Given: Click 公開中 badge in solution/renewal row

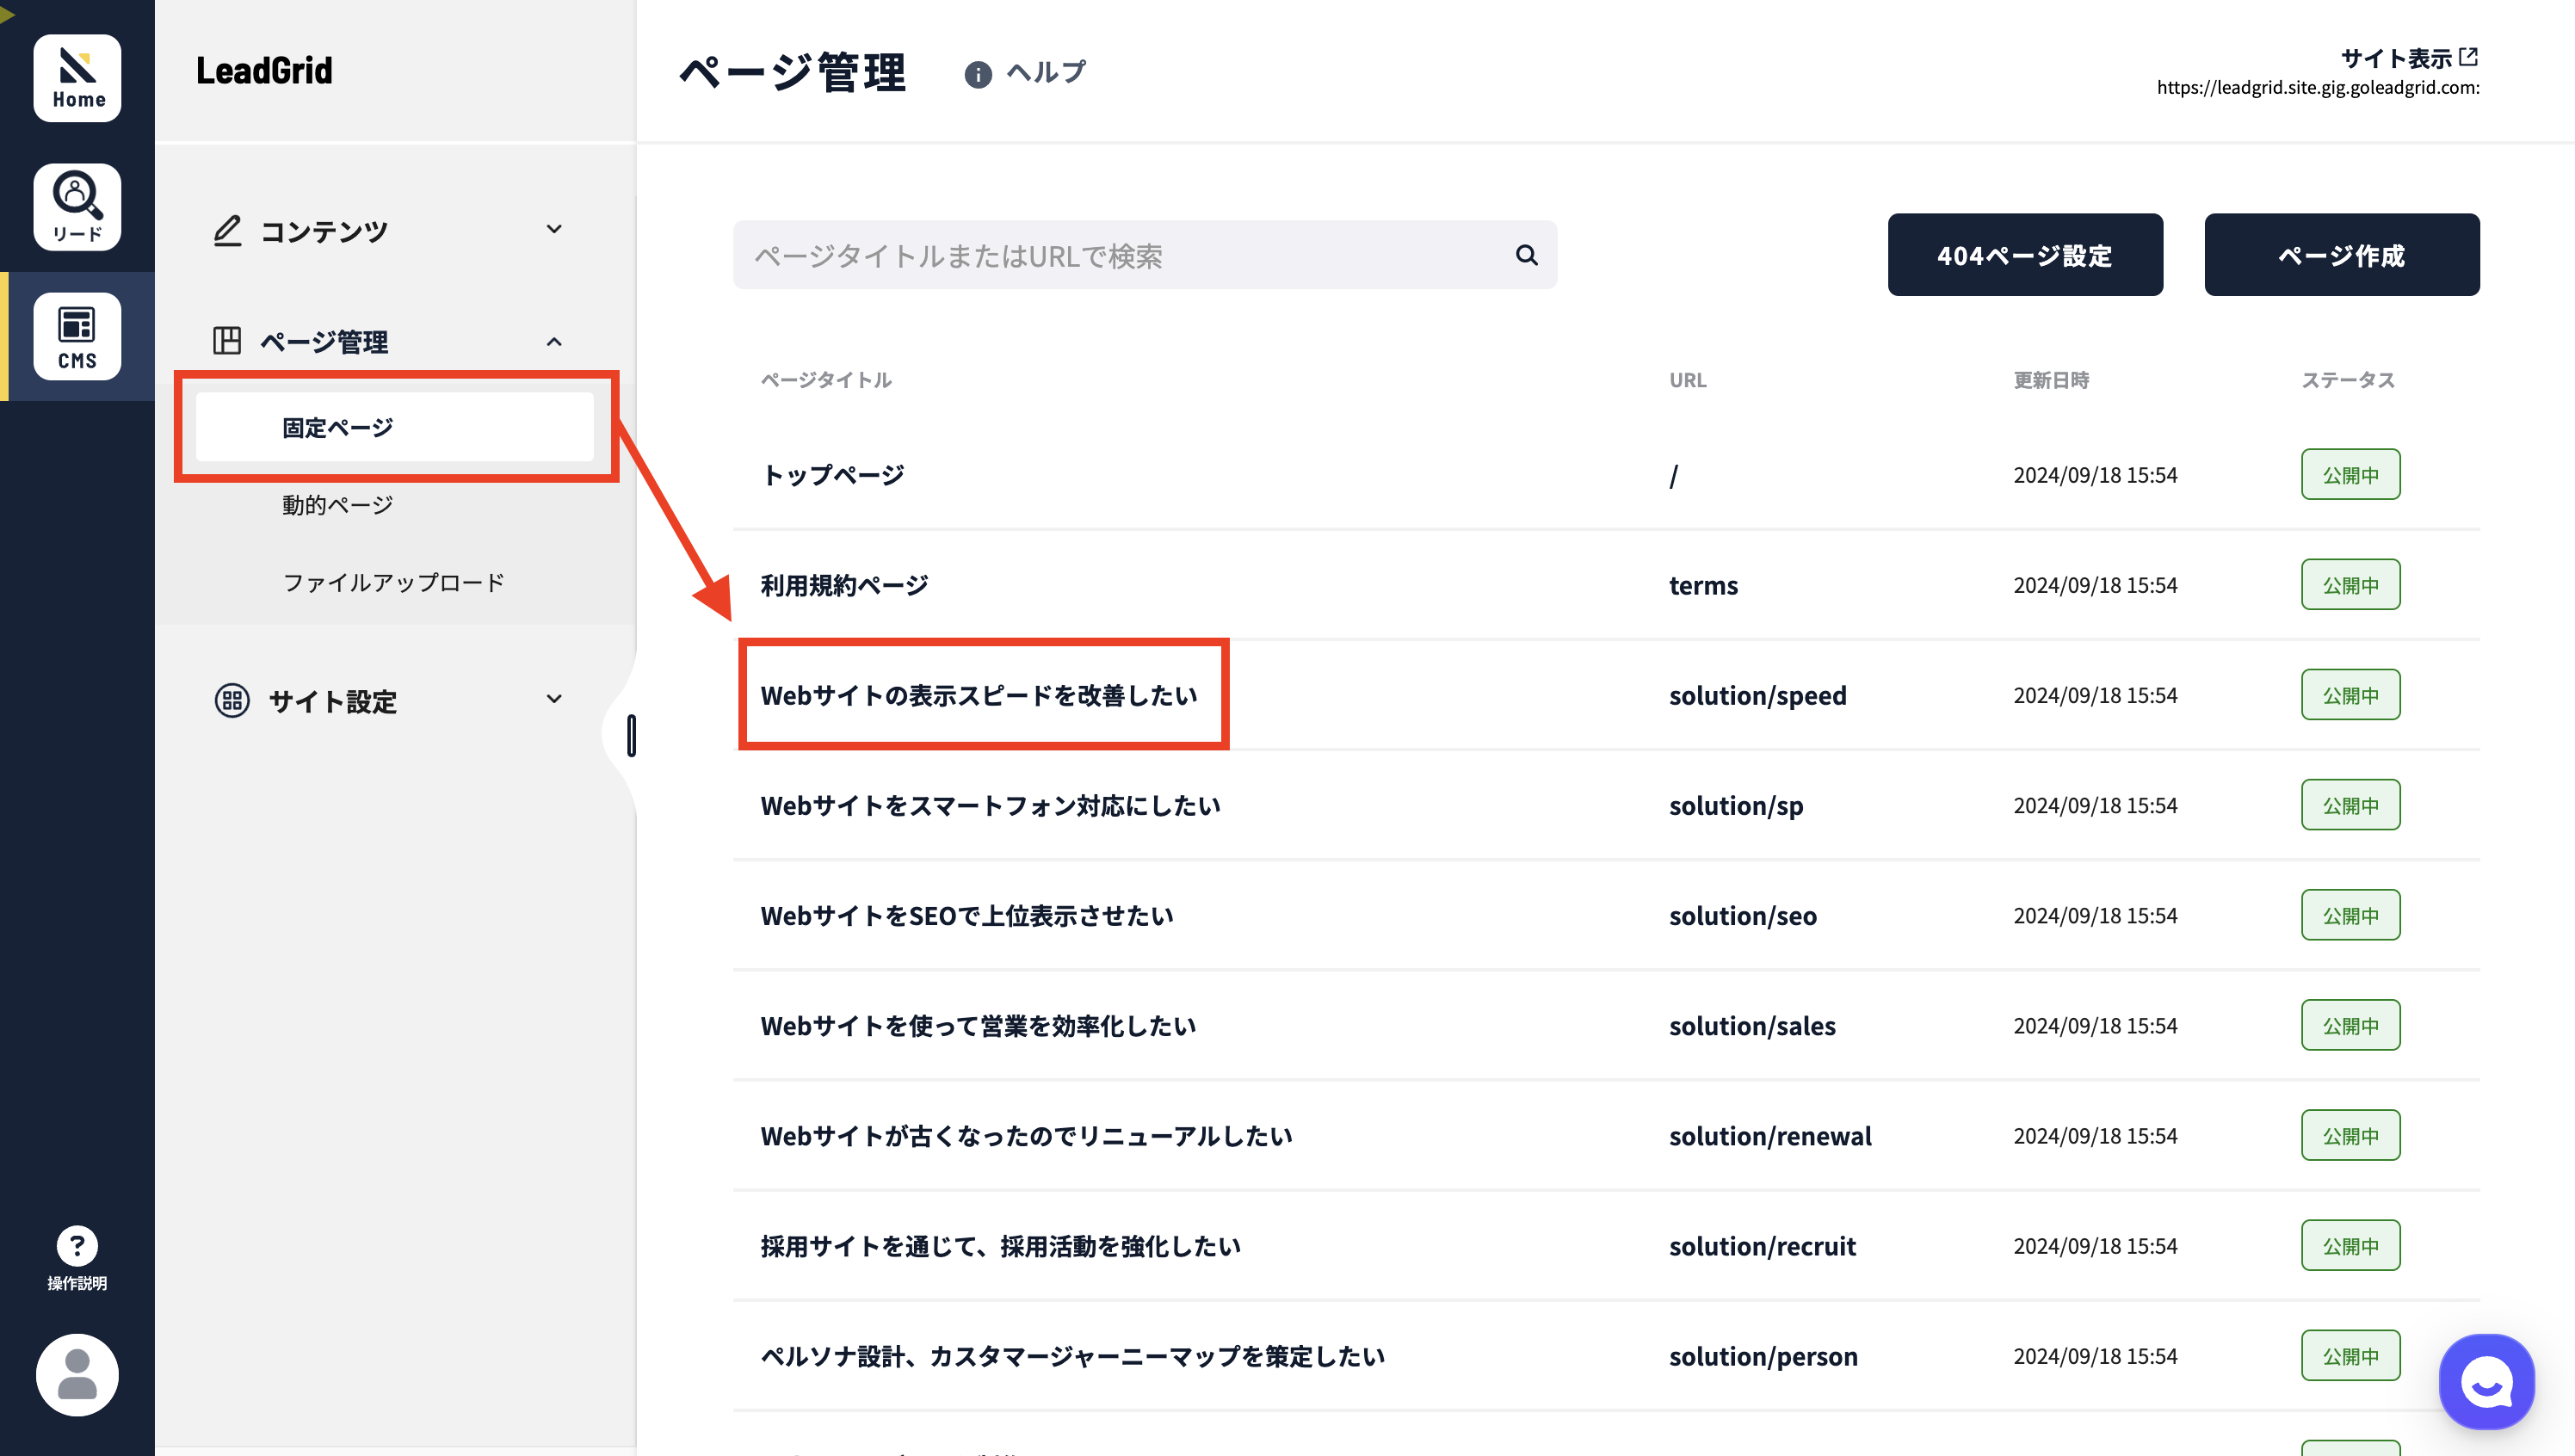Looking at the screenshot, I should (x=2351, y=1136).
